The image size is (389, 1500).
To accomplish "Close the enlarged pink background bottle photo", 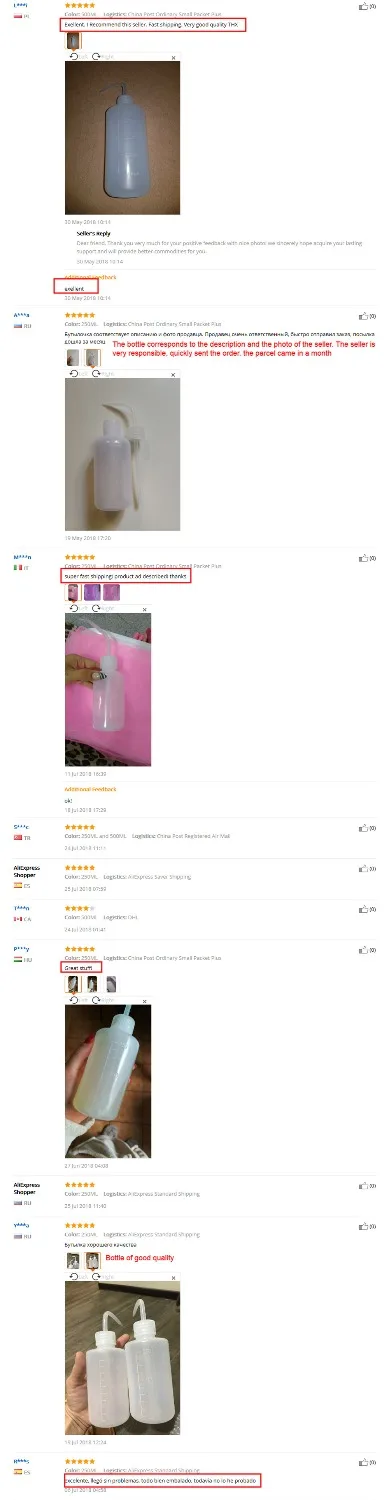I will 146,607.
